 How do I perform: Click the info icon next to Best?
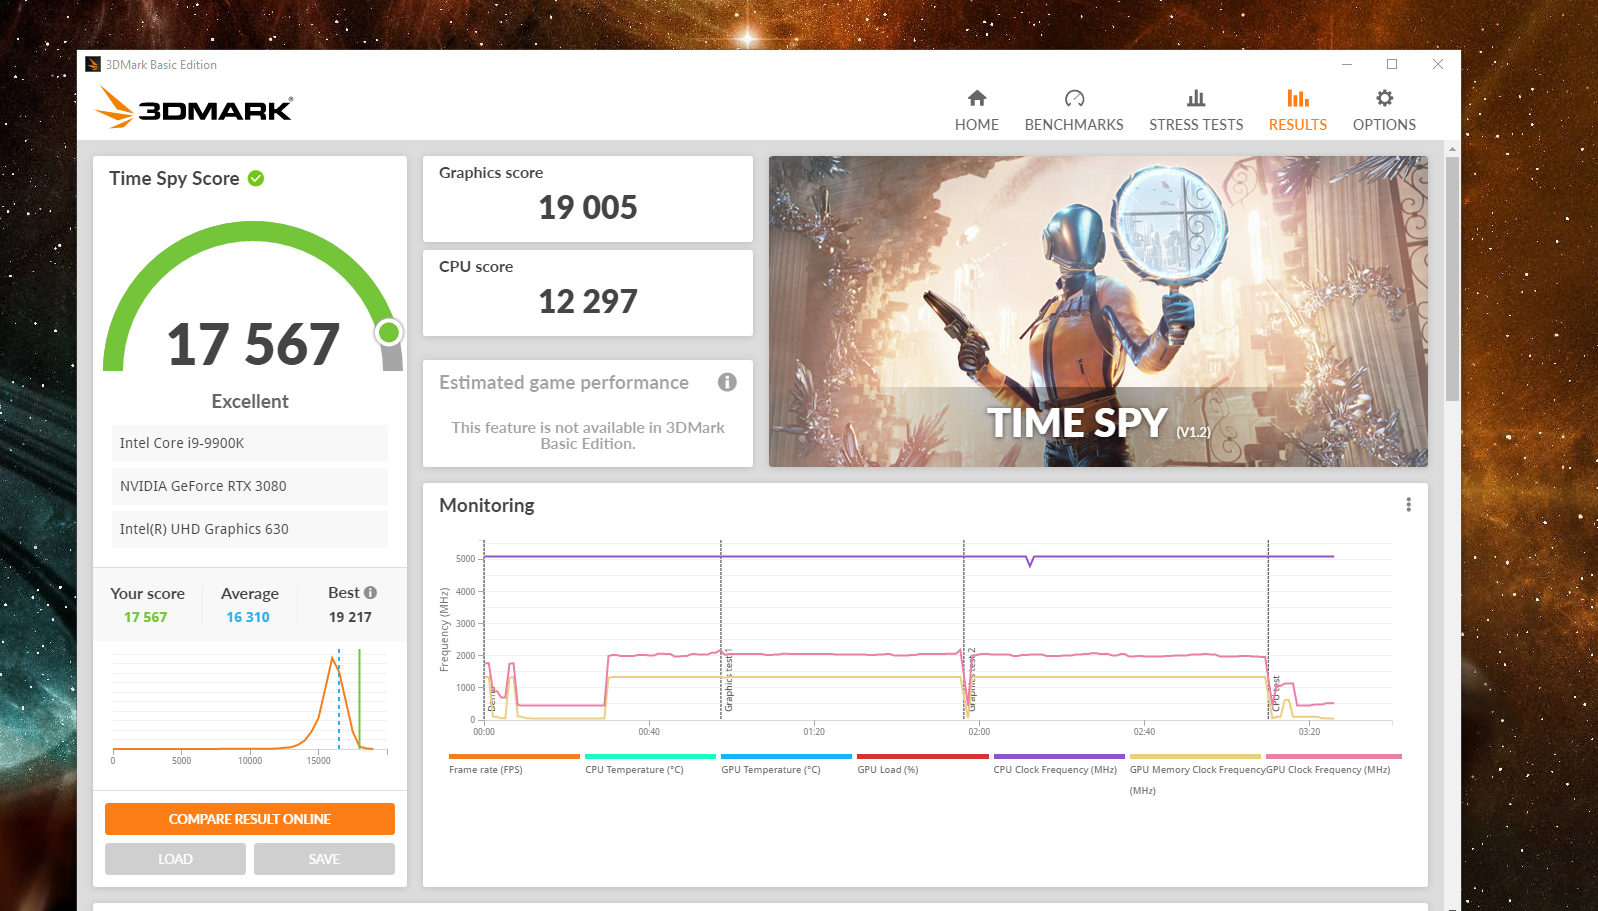point(370,592)
